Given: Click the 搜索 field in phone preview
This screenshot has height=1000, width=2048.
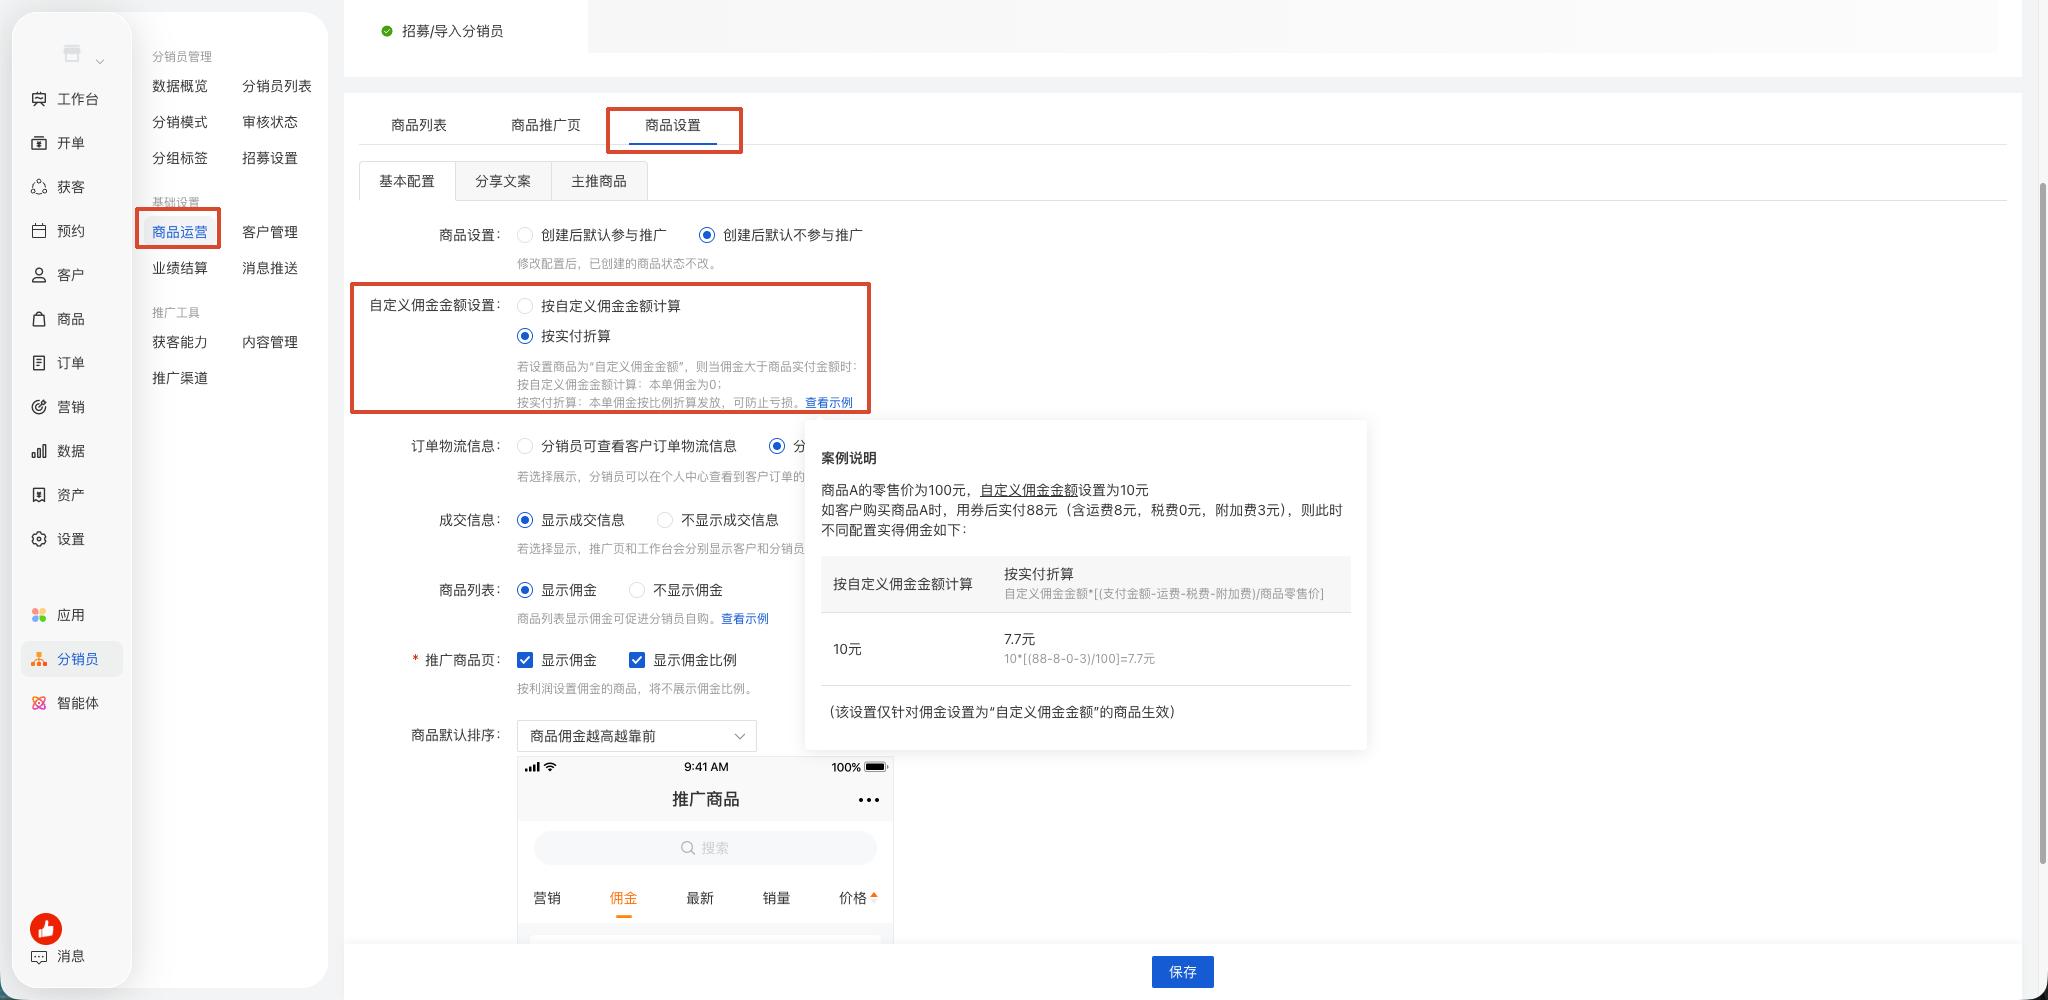Looking at the screenshot, I should 705,848.
